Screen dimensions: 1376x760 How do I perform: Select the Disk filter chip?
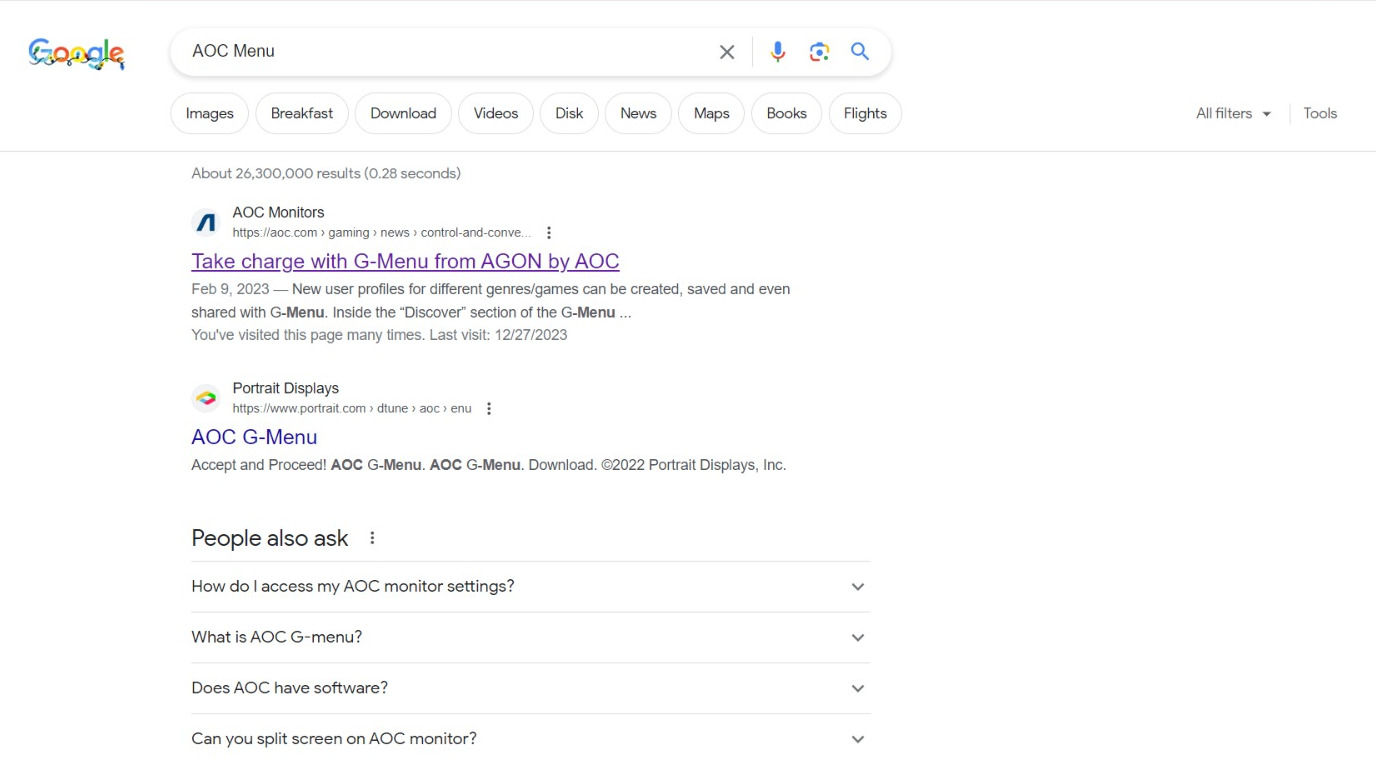[x=569, y=113]
